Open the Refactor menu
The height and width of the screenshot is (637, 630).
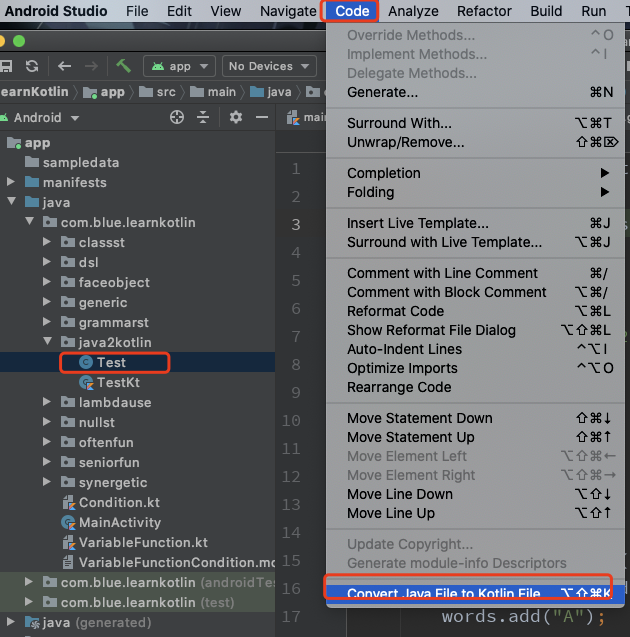pyautogui.click(x=484, y=11)
